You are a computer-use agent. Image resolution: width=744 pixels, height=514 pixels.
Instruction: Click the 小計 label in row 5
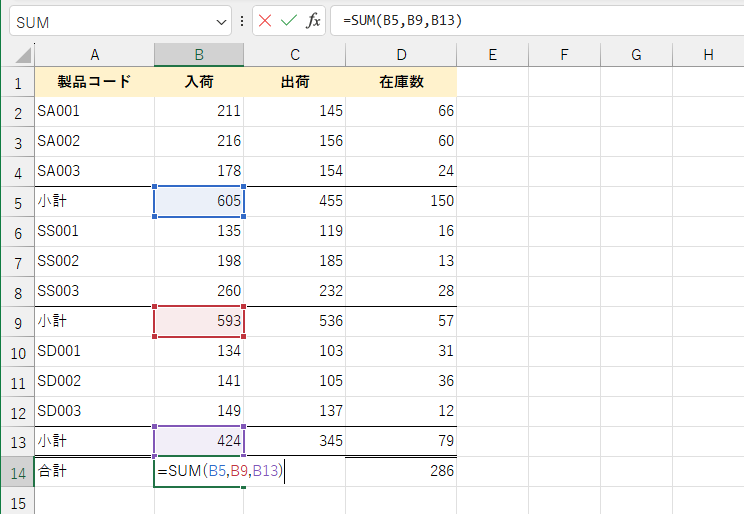coord(52,201)
